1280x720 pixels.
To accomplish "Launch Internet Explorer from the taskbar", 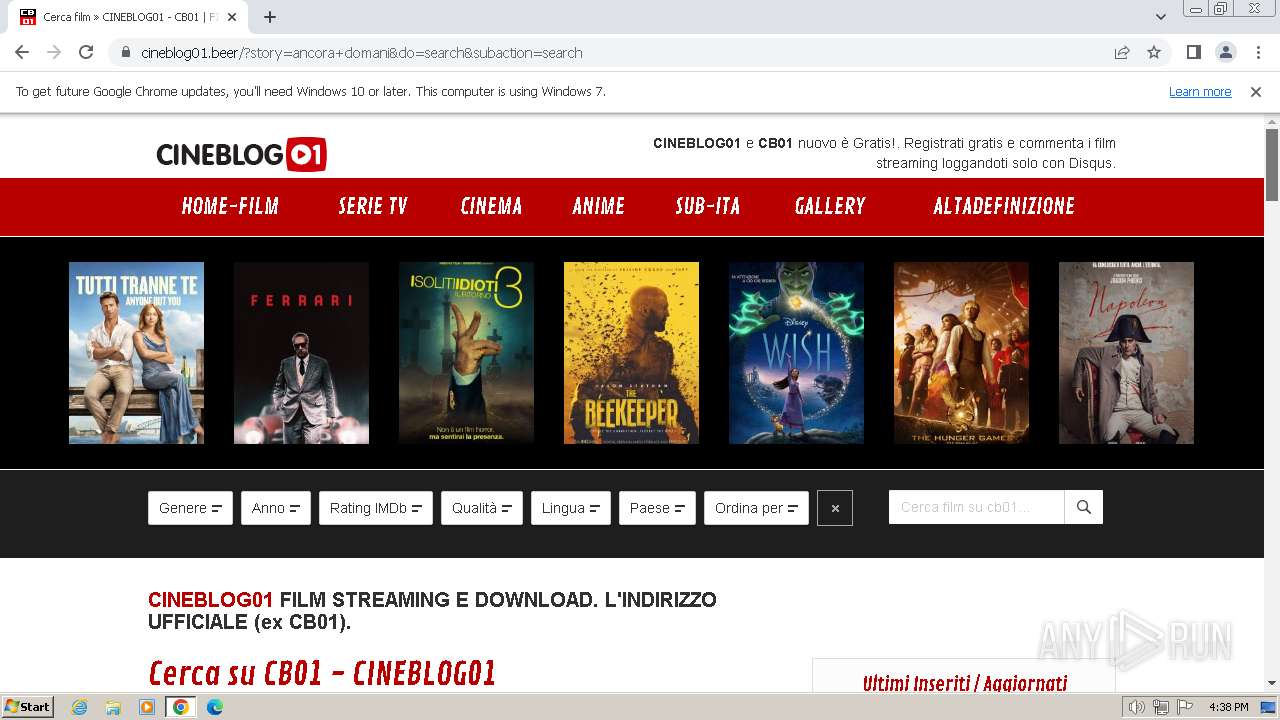I will (79, 707).
